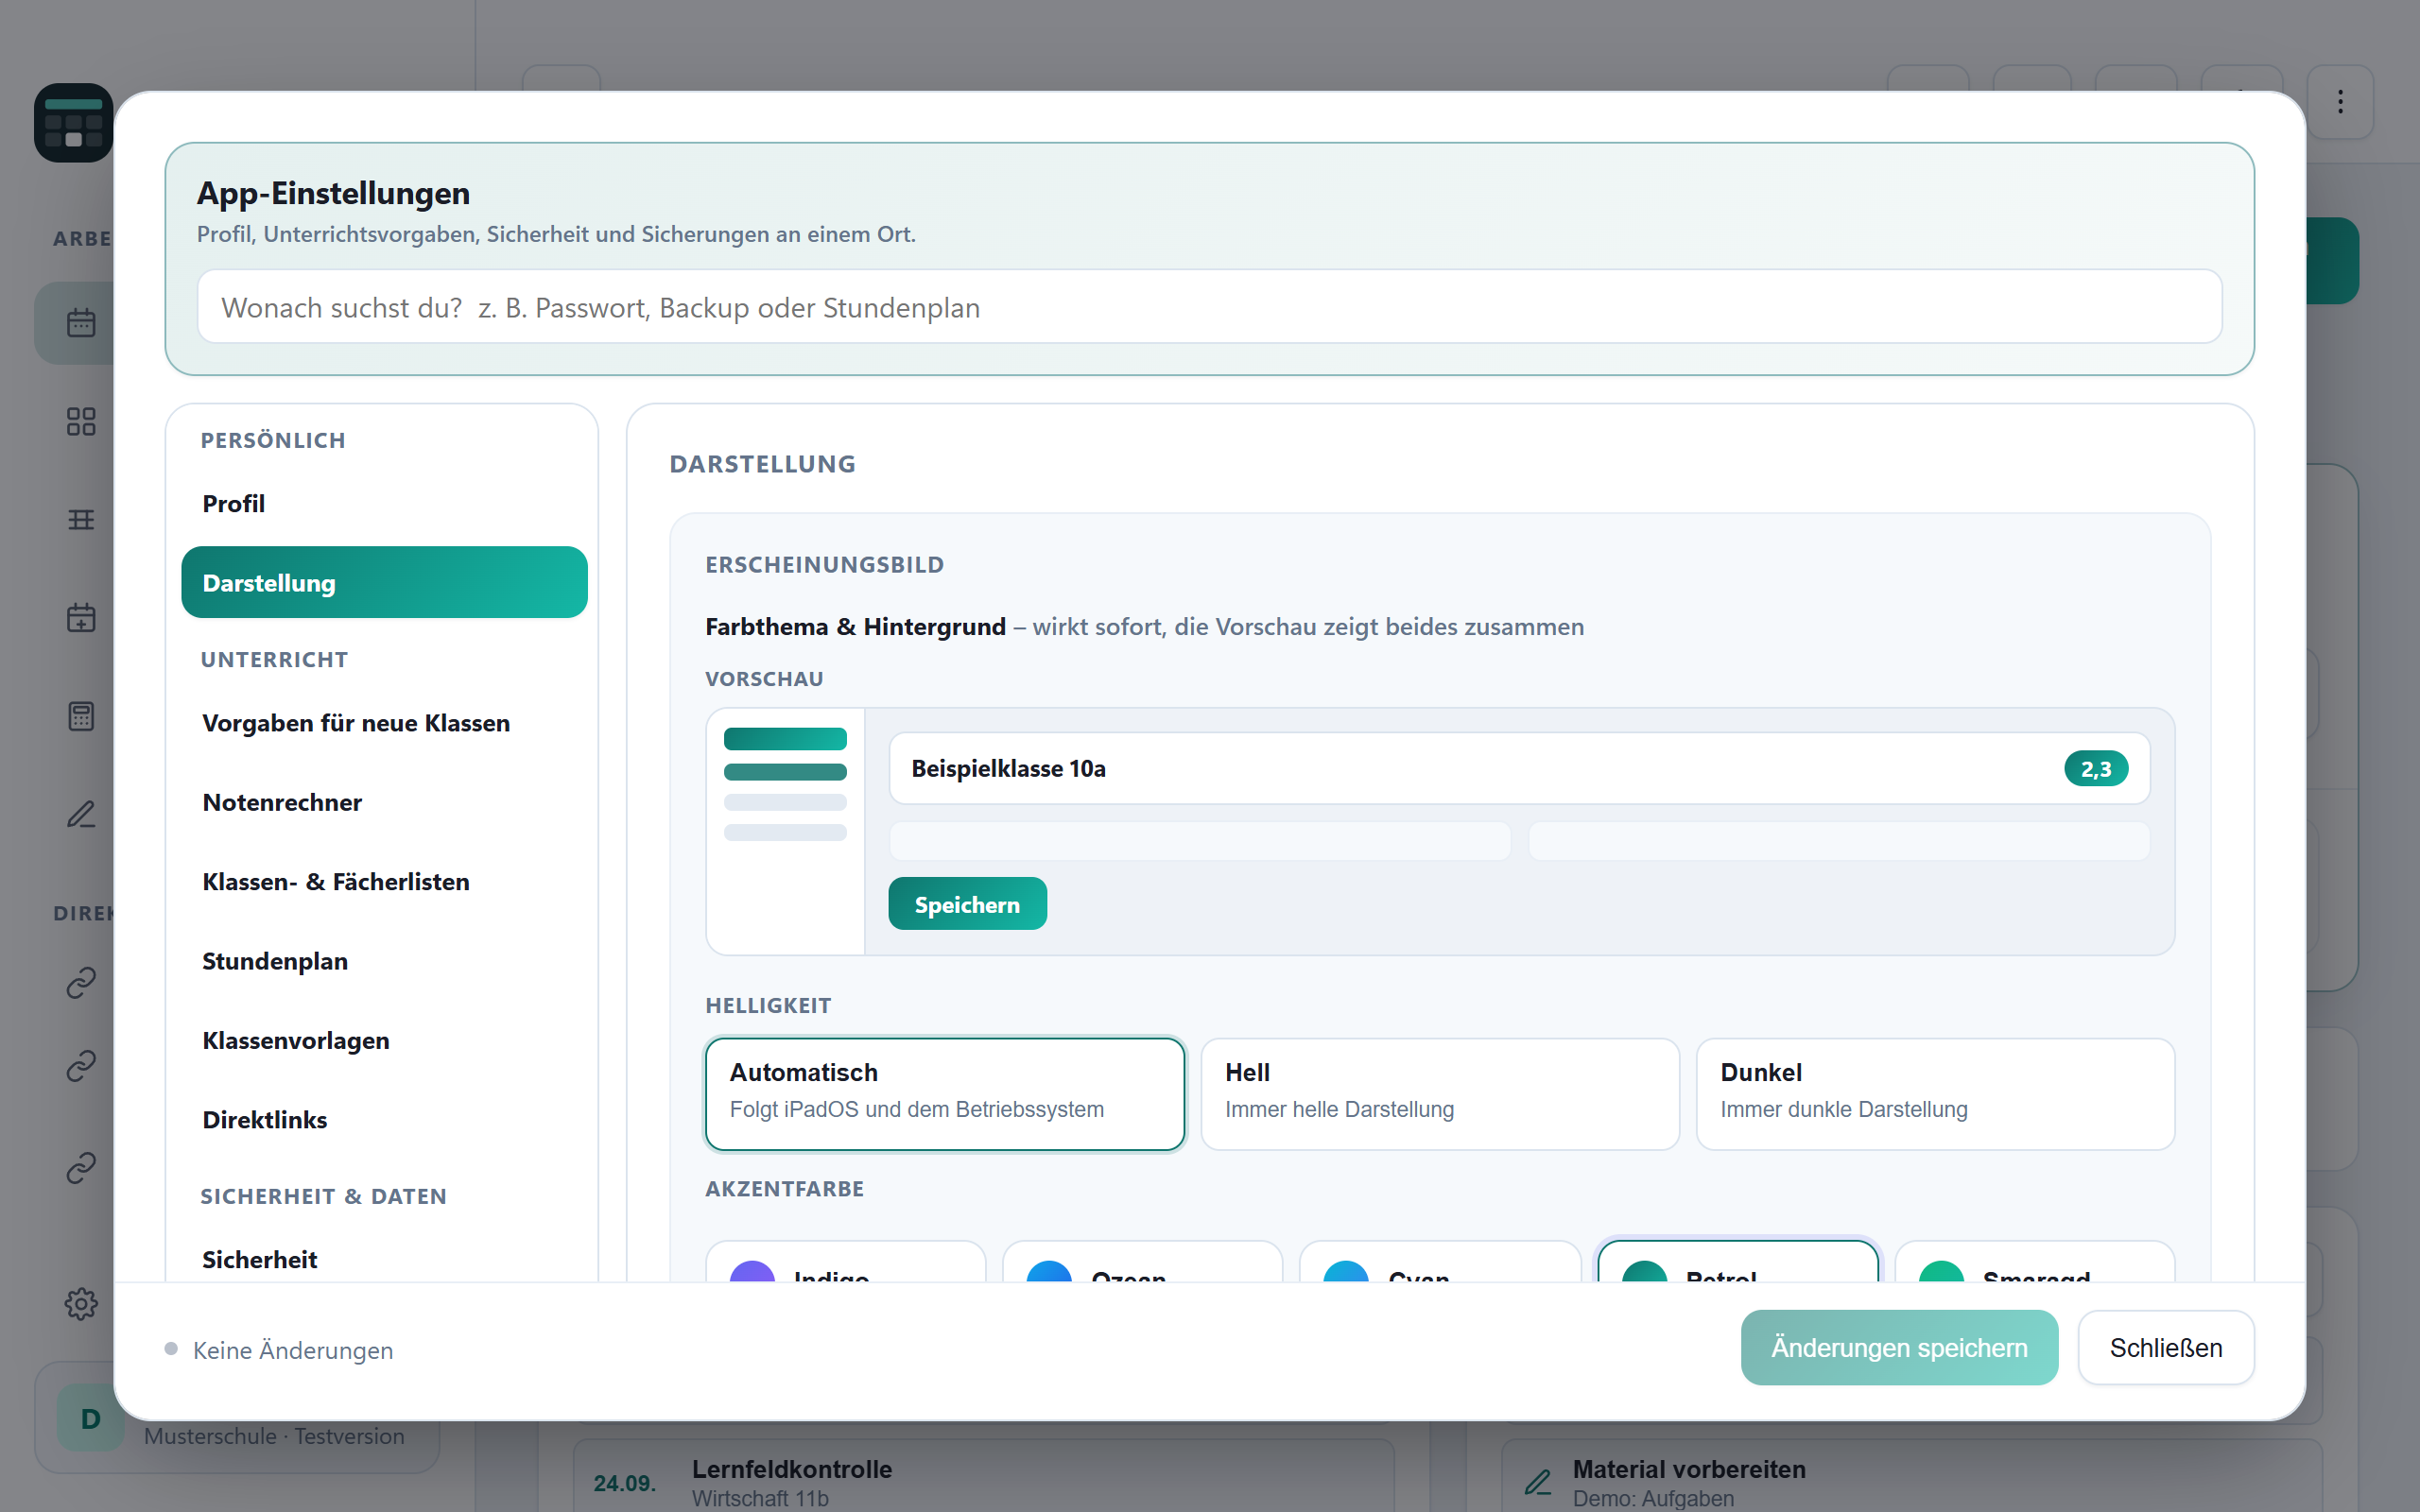
Task: Click Änderungen speichern button
Action: [1899, 1347]
